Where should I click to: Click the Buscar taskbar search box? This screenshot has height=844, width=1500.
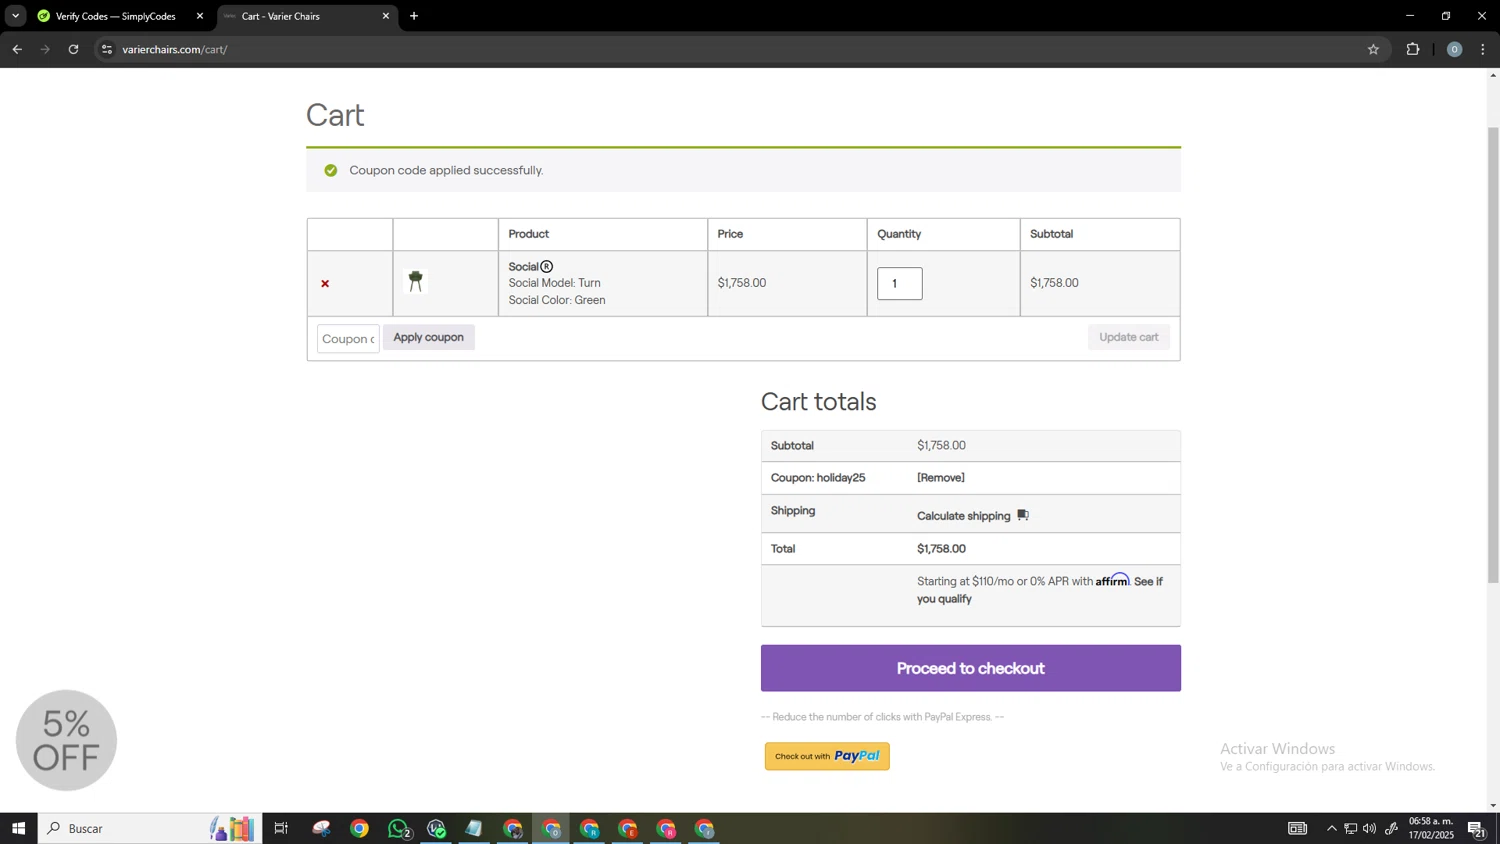150,828
